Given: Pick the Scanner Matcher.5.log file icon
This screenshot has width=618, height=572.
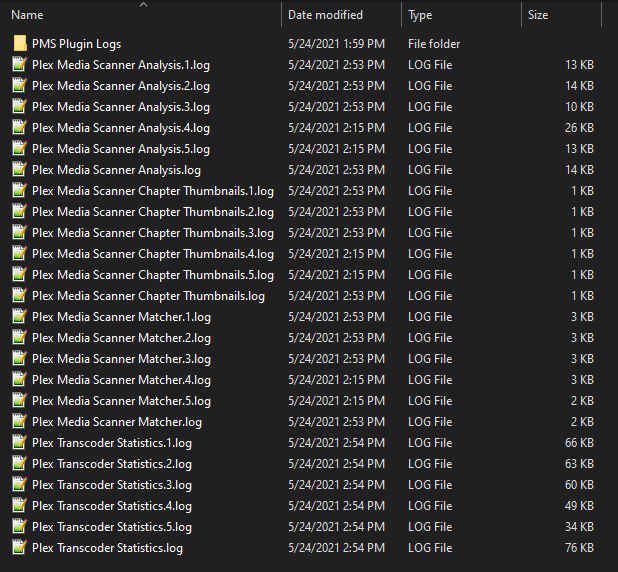Looking at the screenshot, I should (20, 401).
